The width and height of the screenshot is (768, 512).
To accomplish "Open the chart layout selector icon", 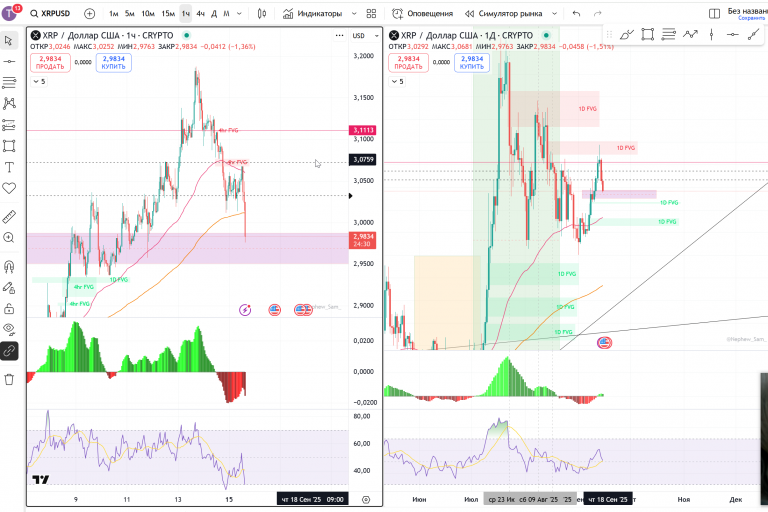I will pyautogui.click(x=715, y=14).
